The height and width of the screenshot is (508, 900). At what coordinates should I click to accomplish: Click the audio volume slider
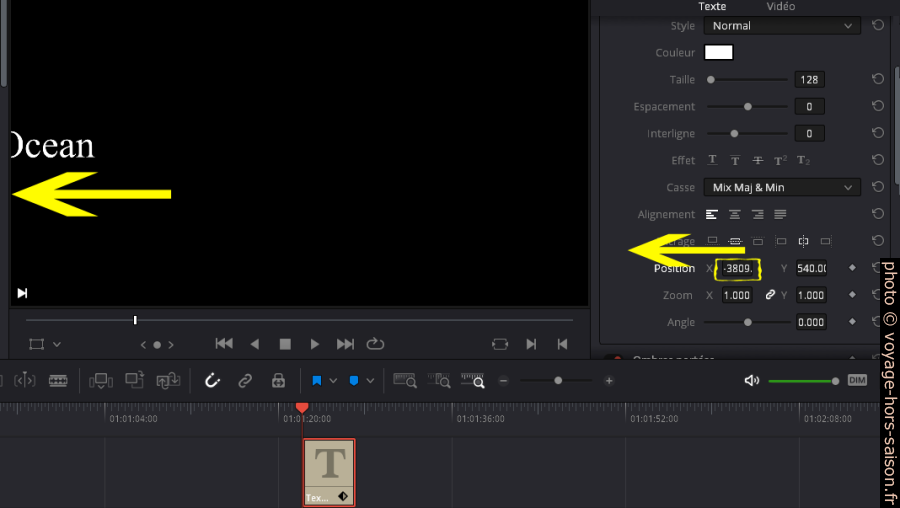click(804, 381)
